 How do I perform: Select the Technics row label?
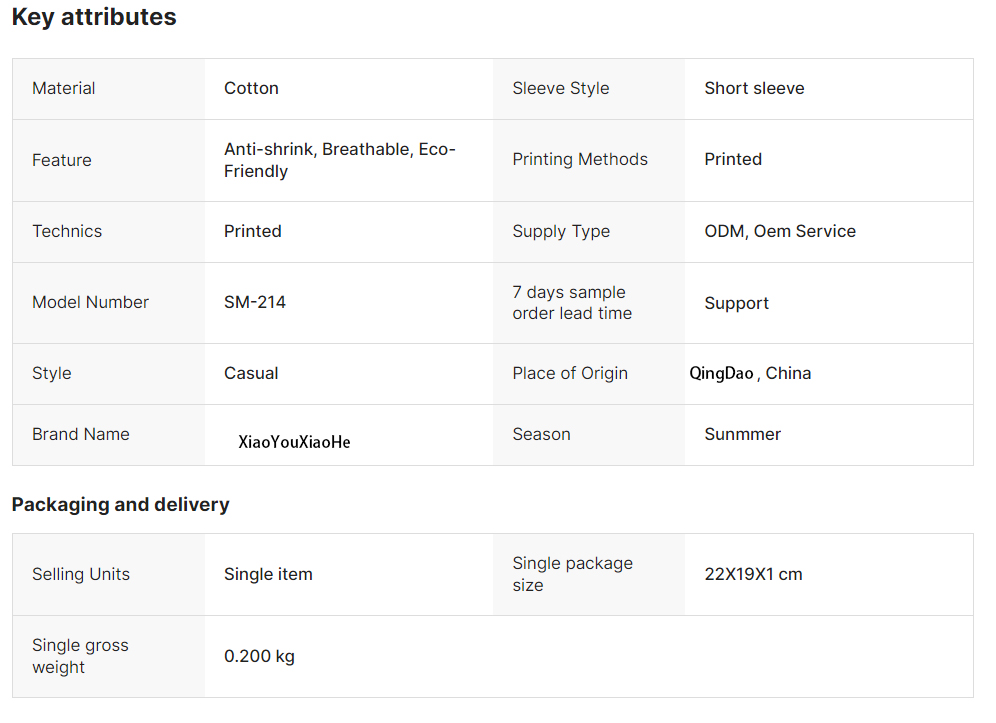click(67, 231)
